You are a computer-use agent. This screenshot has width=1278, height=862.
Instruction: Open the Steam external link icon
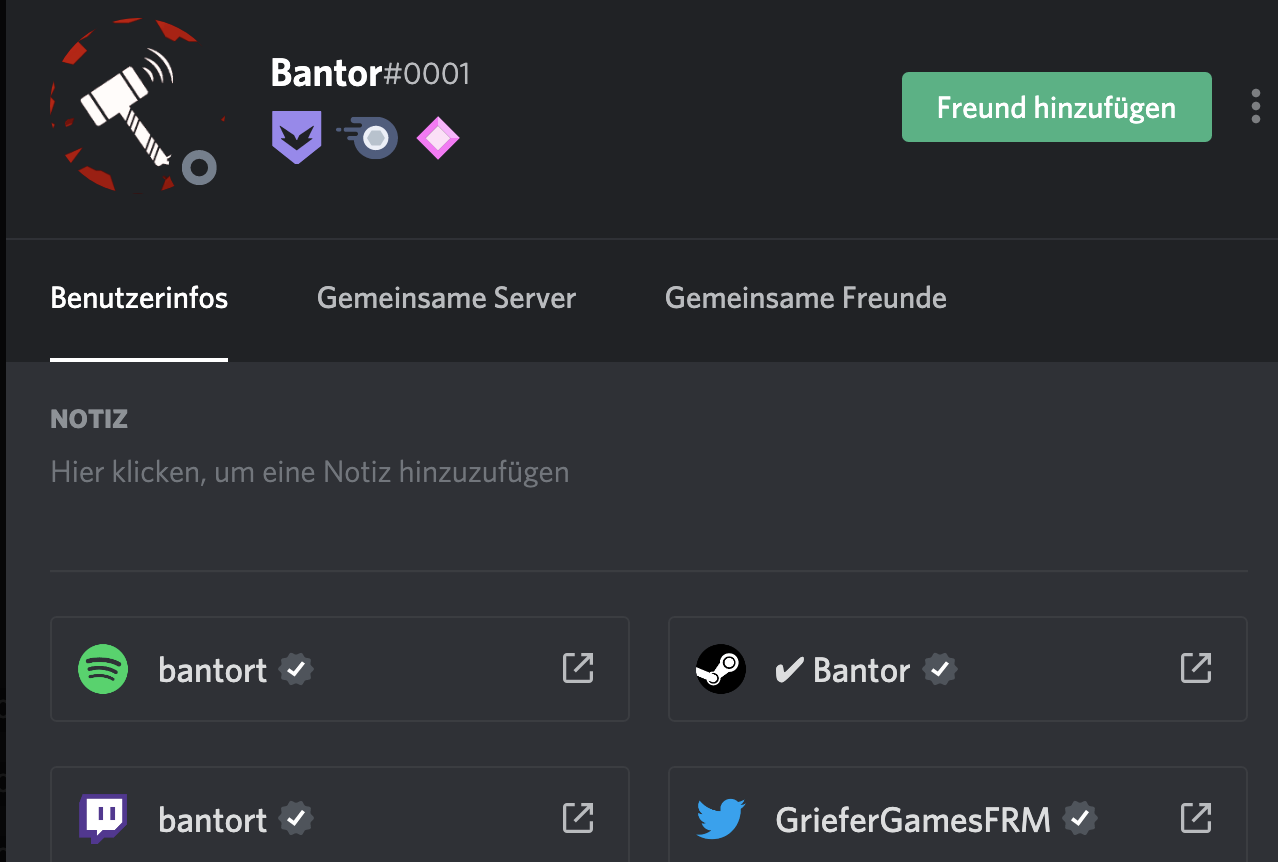[1196, 668]
